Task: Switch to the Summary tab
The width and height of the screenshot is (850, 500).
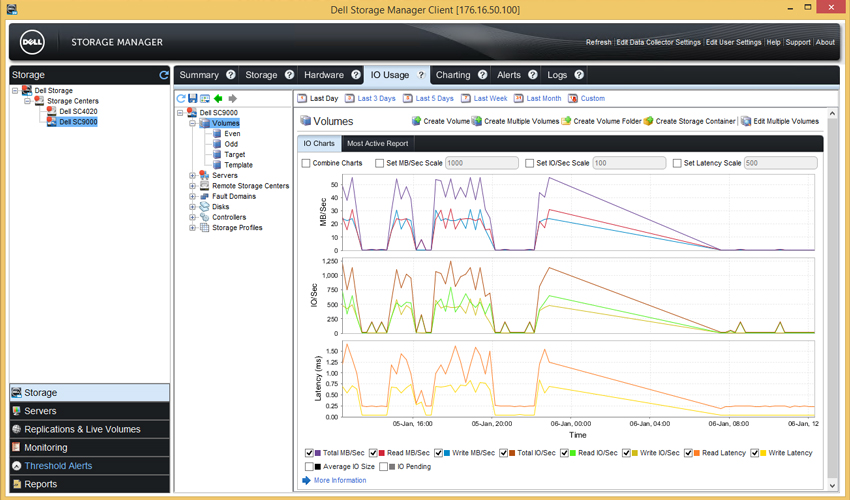Action: 199,75
